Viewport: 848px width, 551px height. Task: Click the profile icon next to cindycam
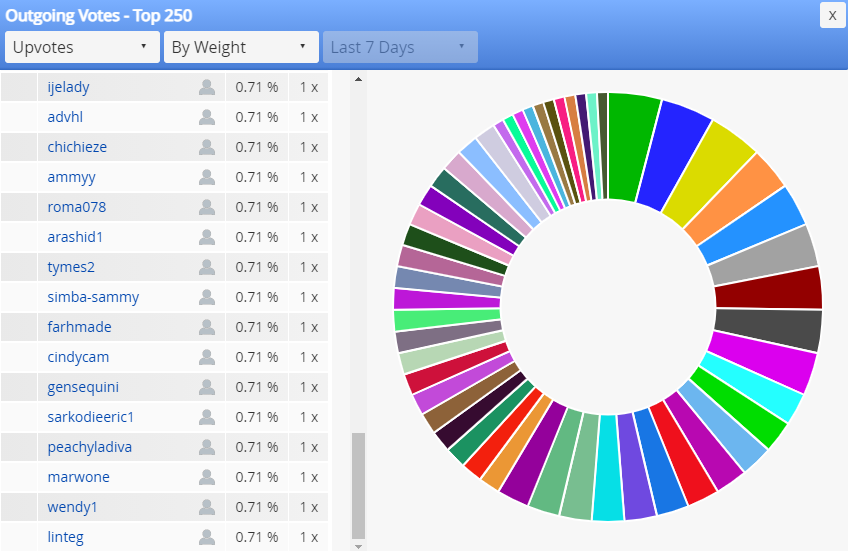[207, 357]
